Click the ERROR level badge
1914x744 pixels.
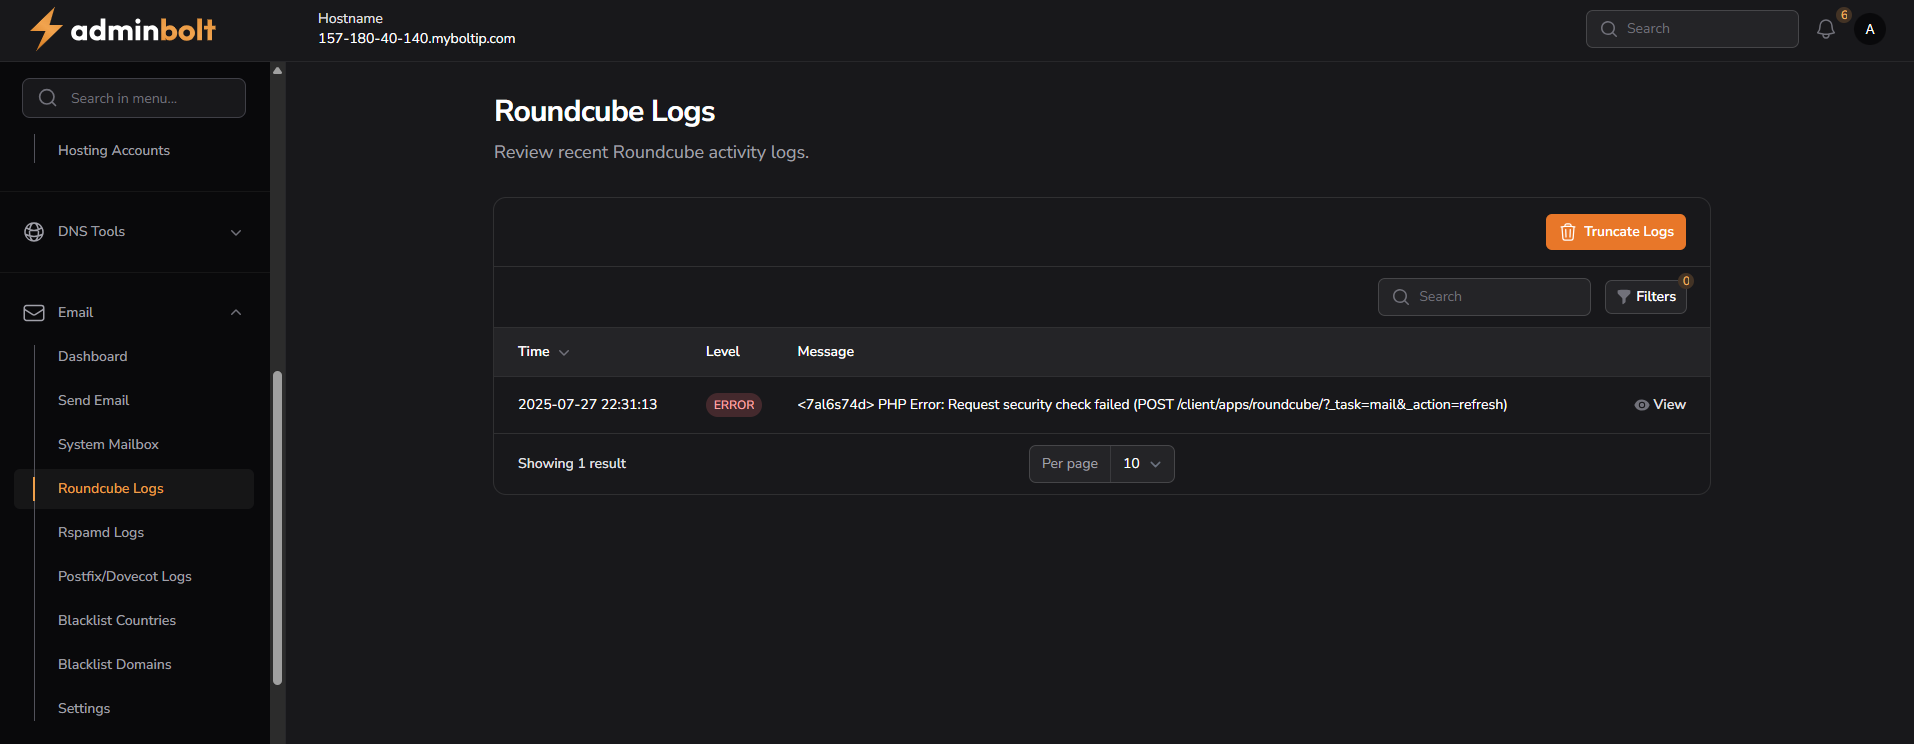[x=734, y=405]
